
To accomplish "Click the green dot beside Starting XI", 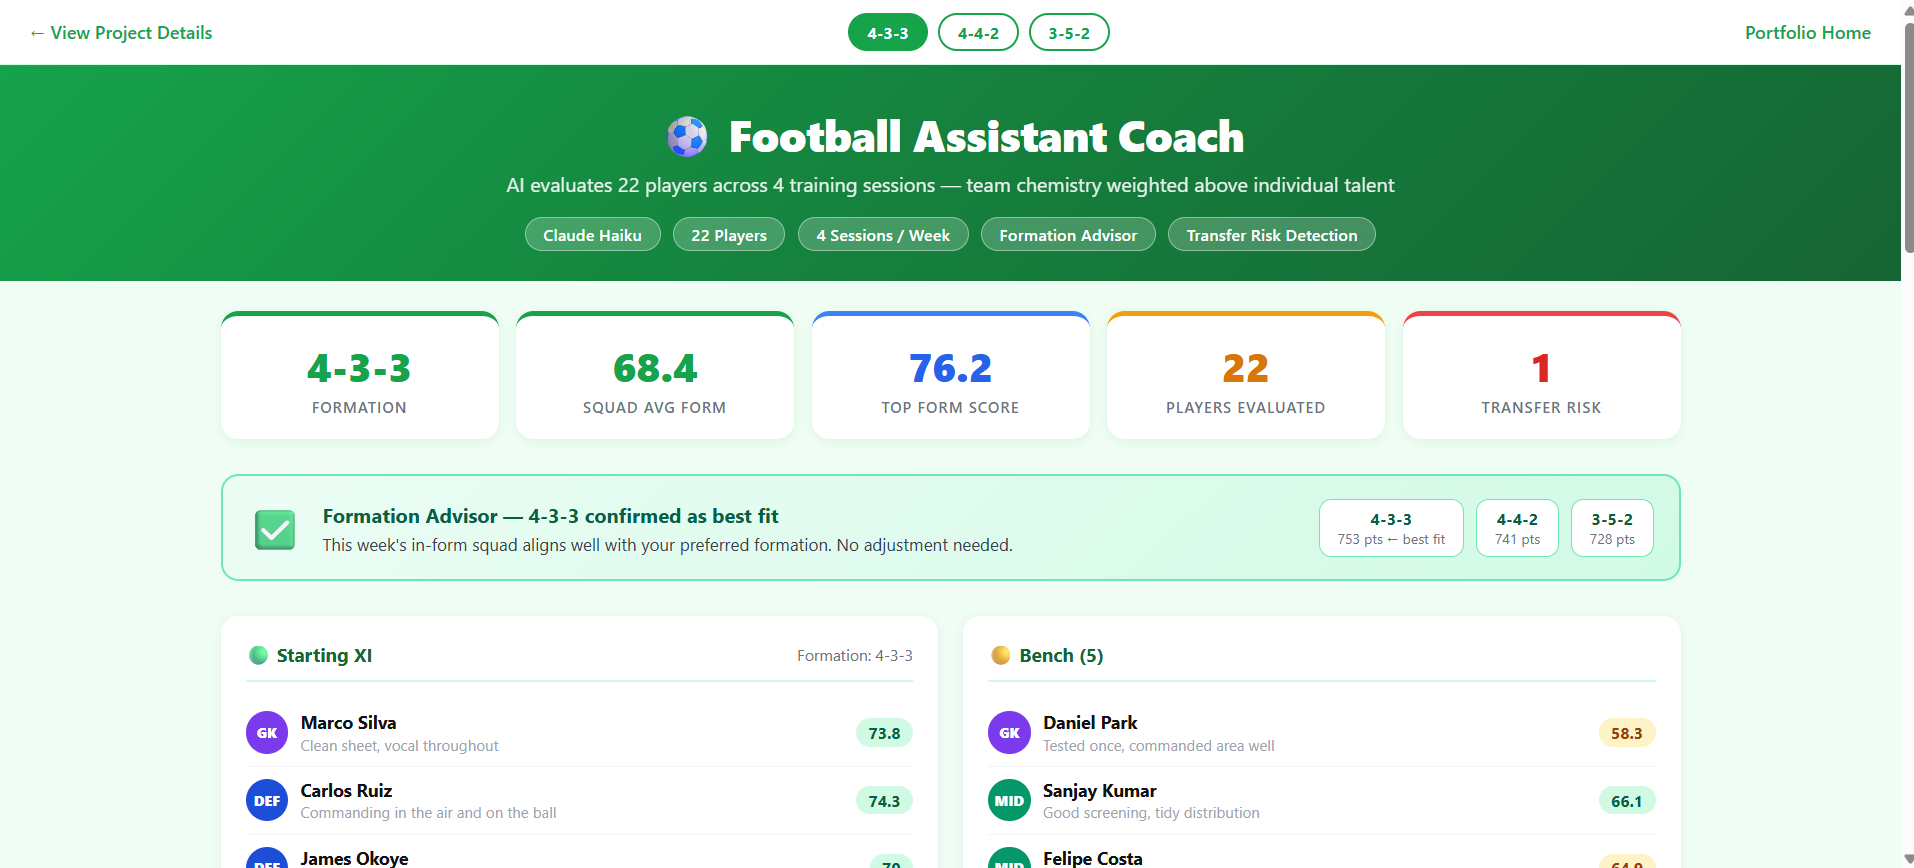I will click(258, 655).
